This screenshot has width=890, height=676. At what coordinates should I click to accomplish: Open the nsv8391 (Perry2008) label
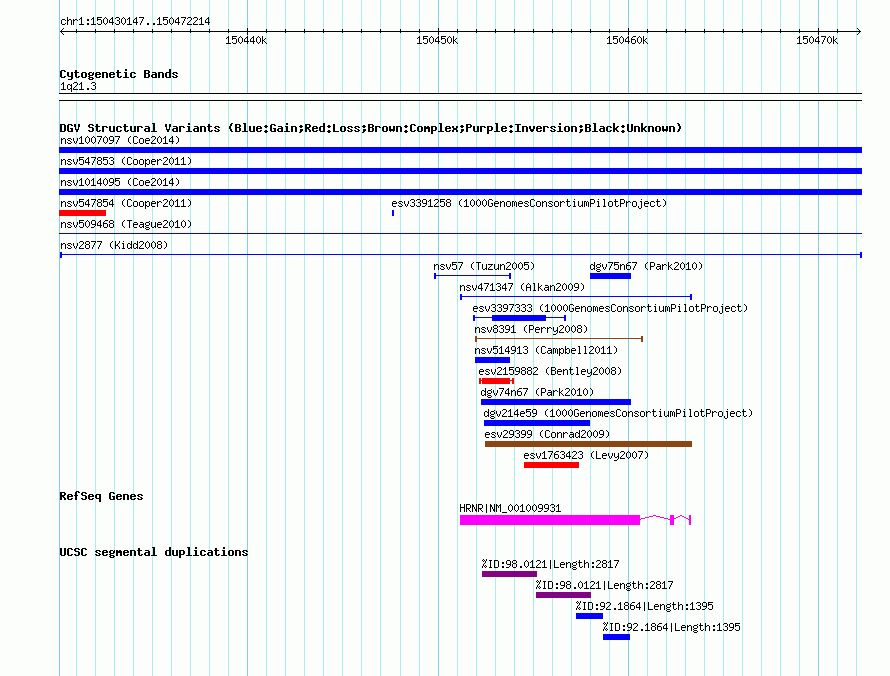point(531,329)
